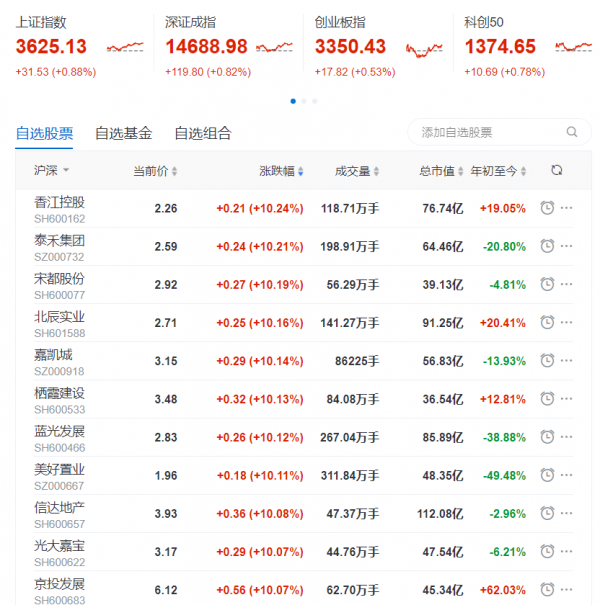
Task: Set alert reminder for 美好置业
Action: (547, 475)
